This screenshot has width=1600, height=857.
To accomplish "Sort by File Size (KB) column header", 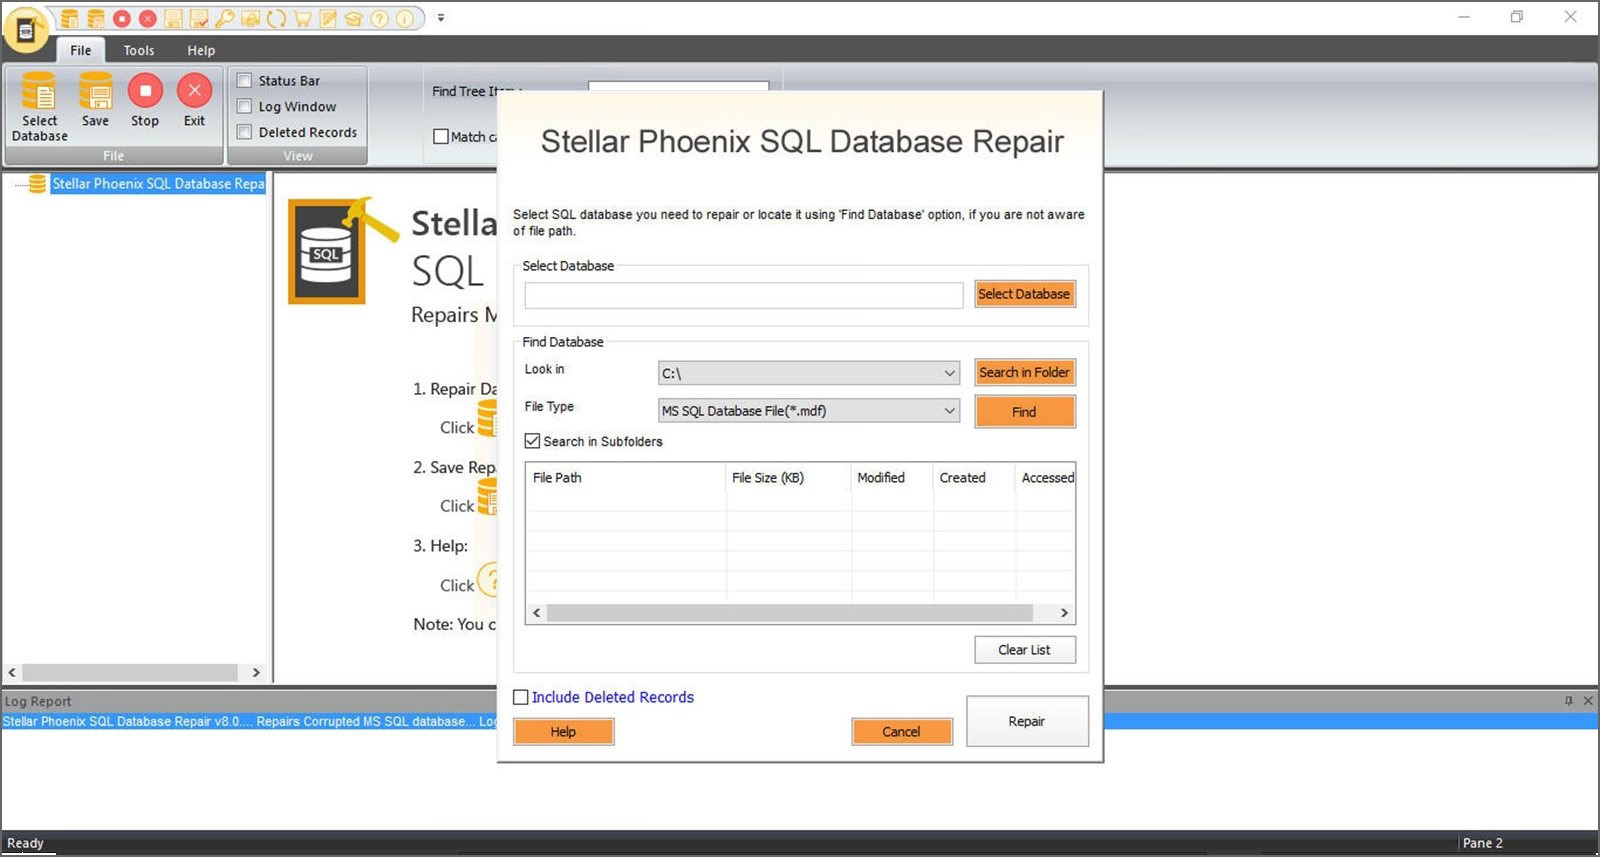I will (788, 478).
